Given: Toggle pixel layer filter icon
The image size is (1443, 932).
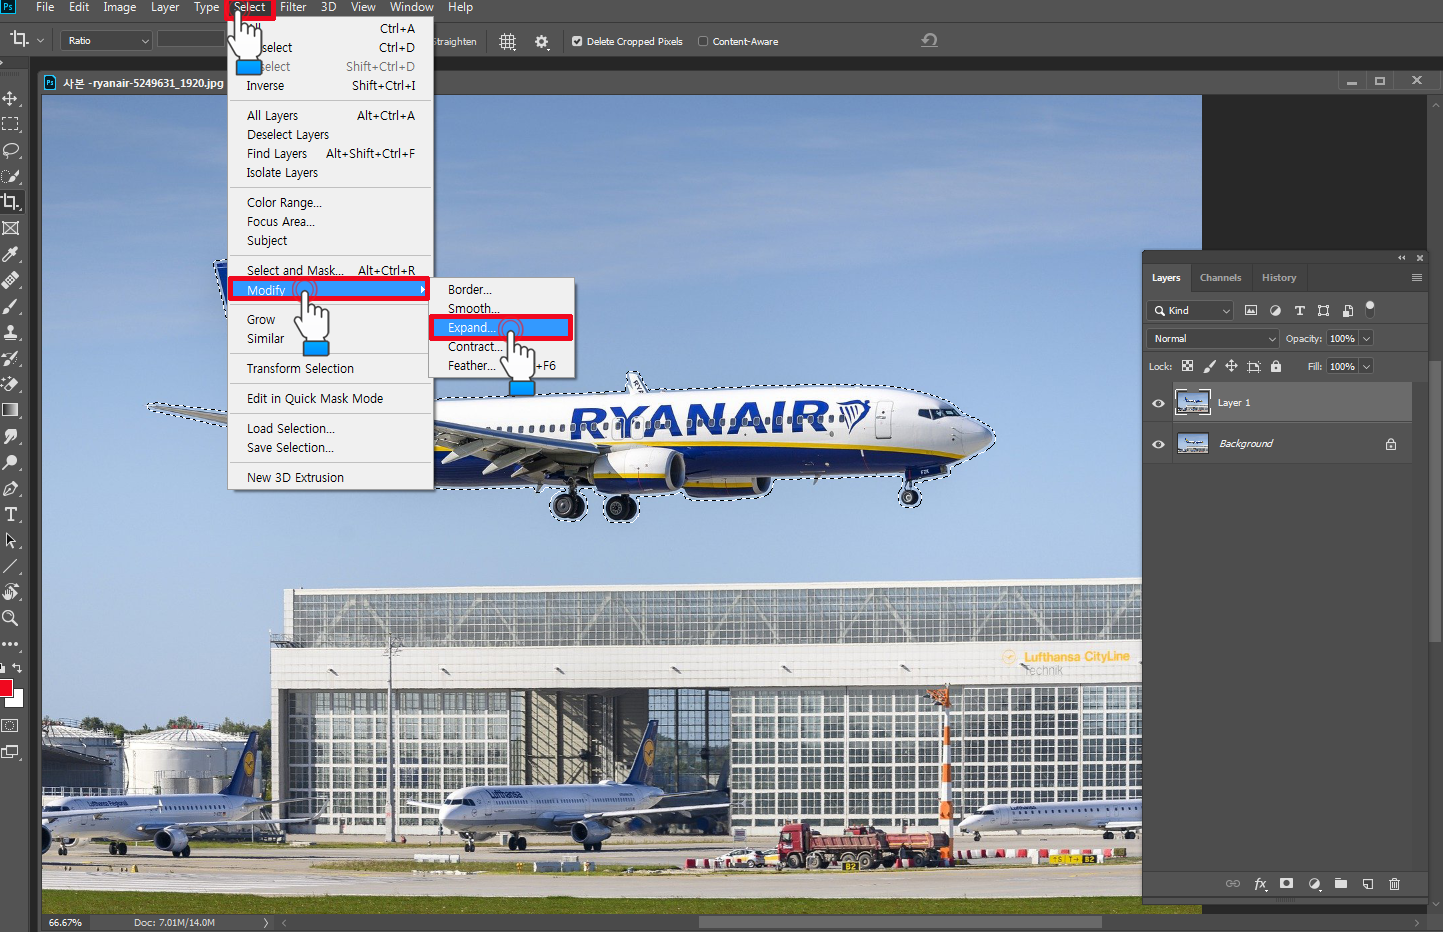Looking at the screenshot, I should coord(1251,310).
